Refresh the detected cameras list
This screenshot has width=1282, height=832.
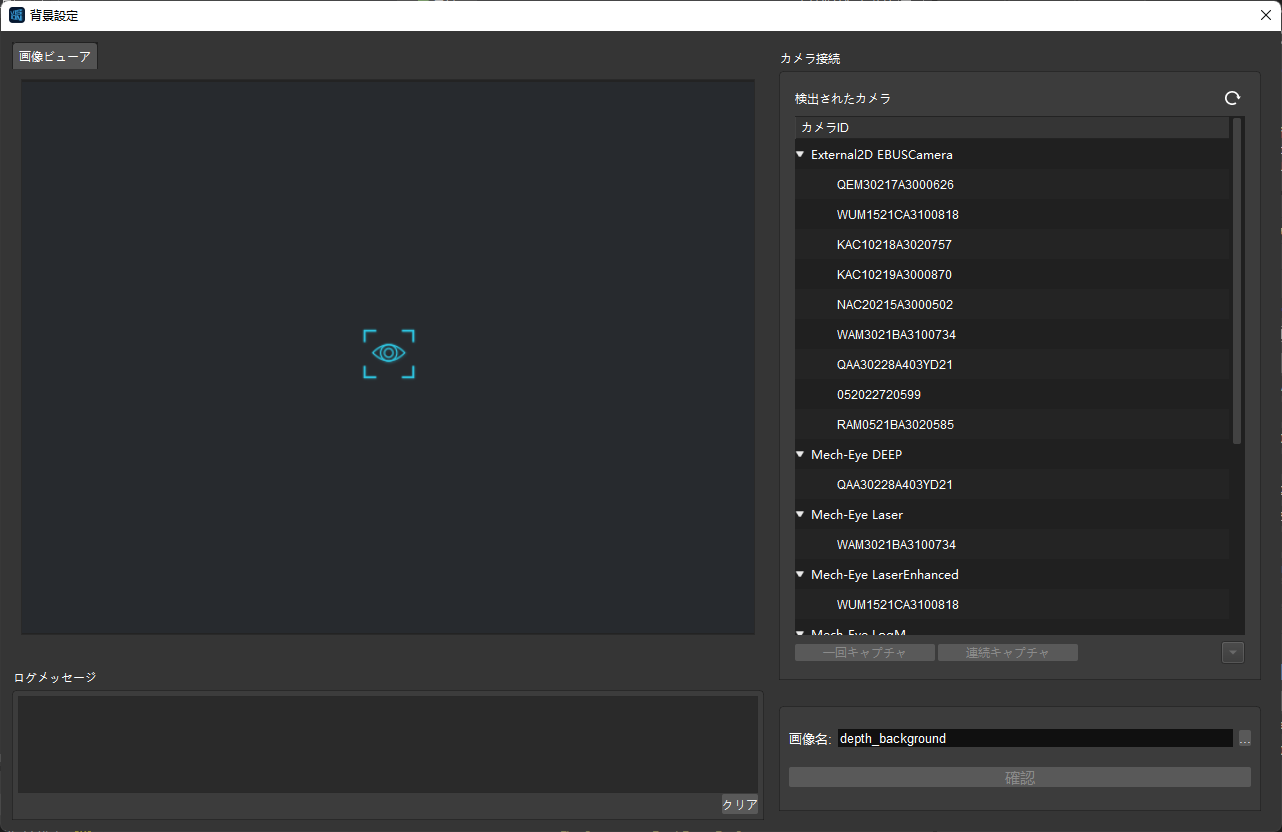pyautogui.click(x=1232, y=98)
